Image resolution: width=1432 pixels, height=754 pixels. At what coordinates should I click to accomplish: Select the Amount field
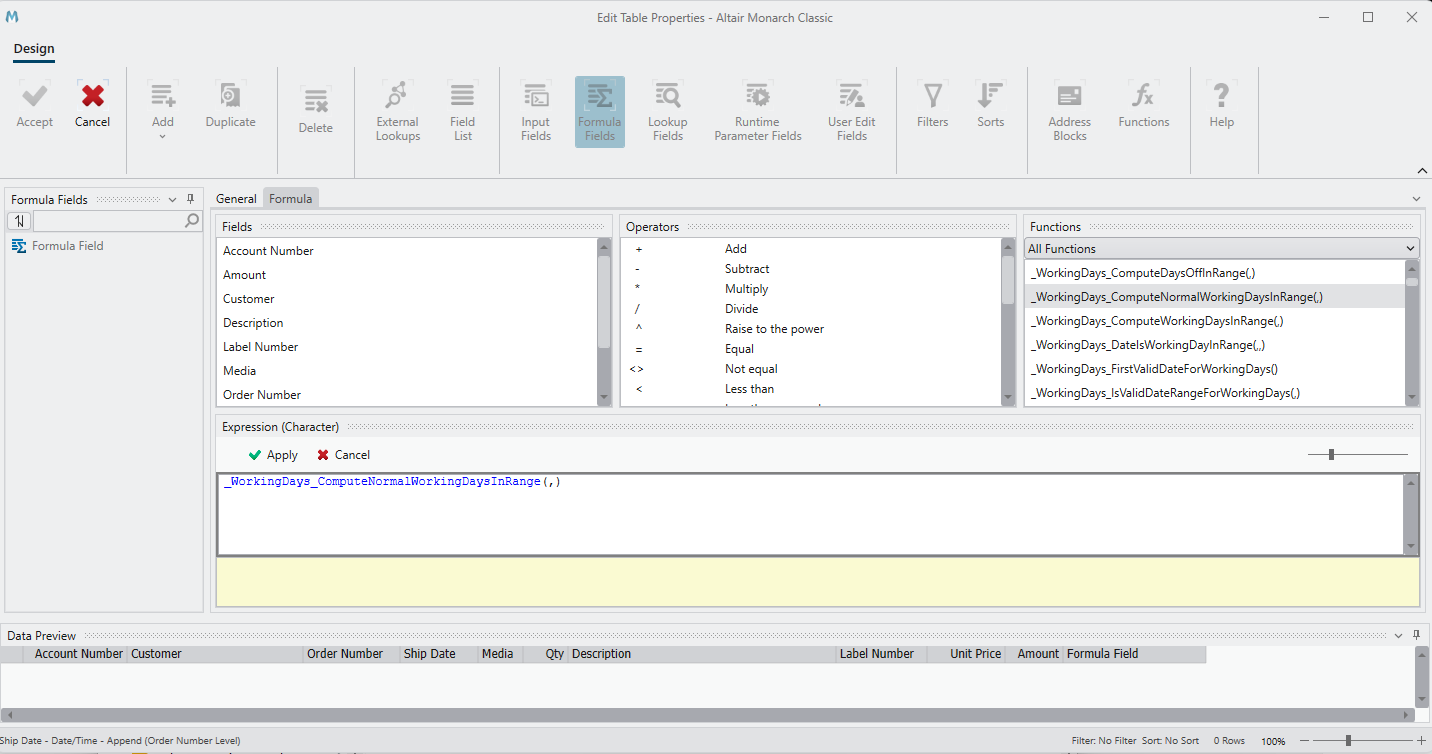[x=244, y=275]
